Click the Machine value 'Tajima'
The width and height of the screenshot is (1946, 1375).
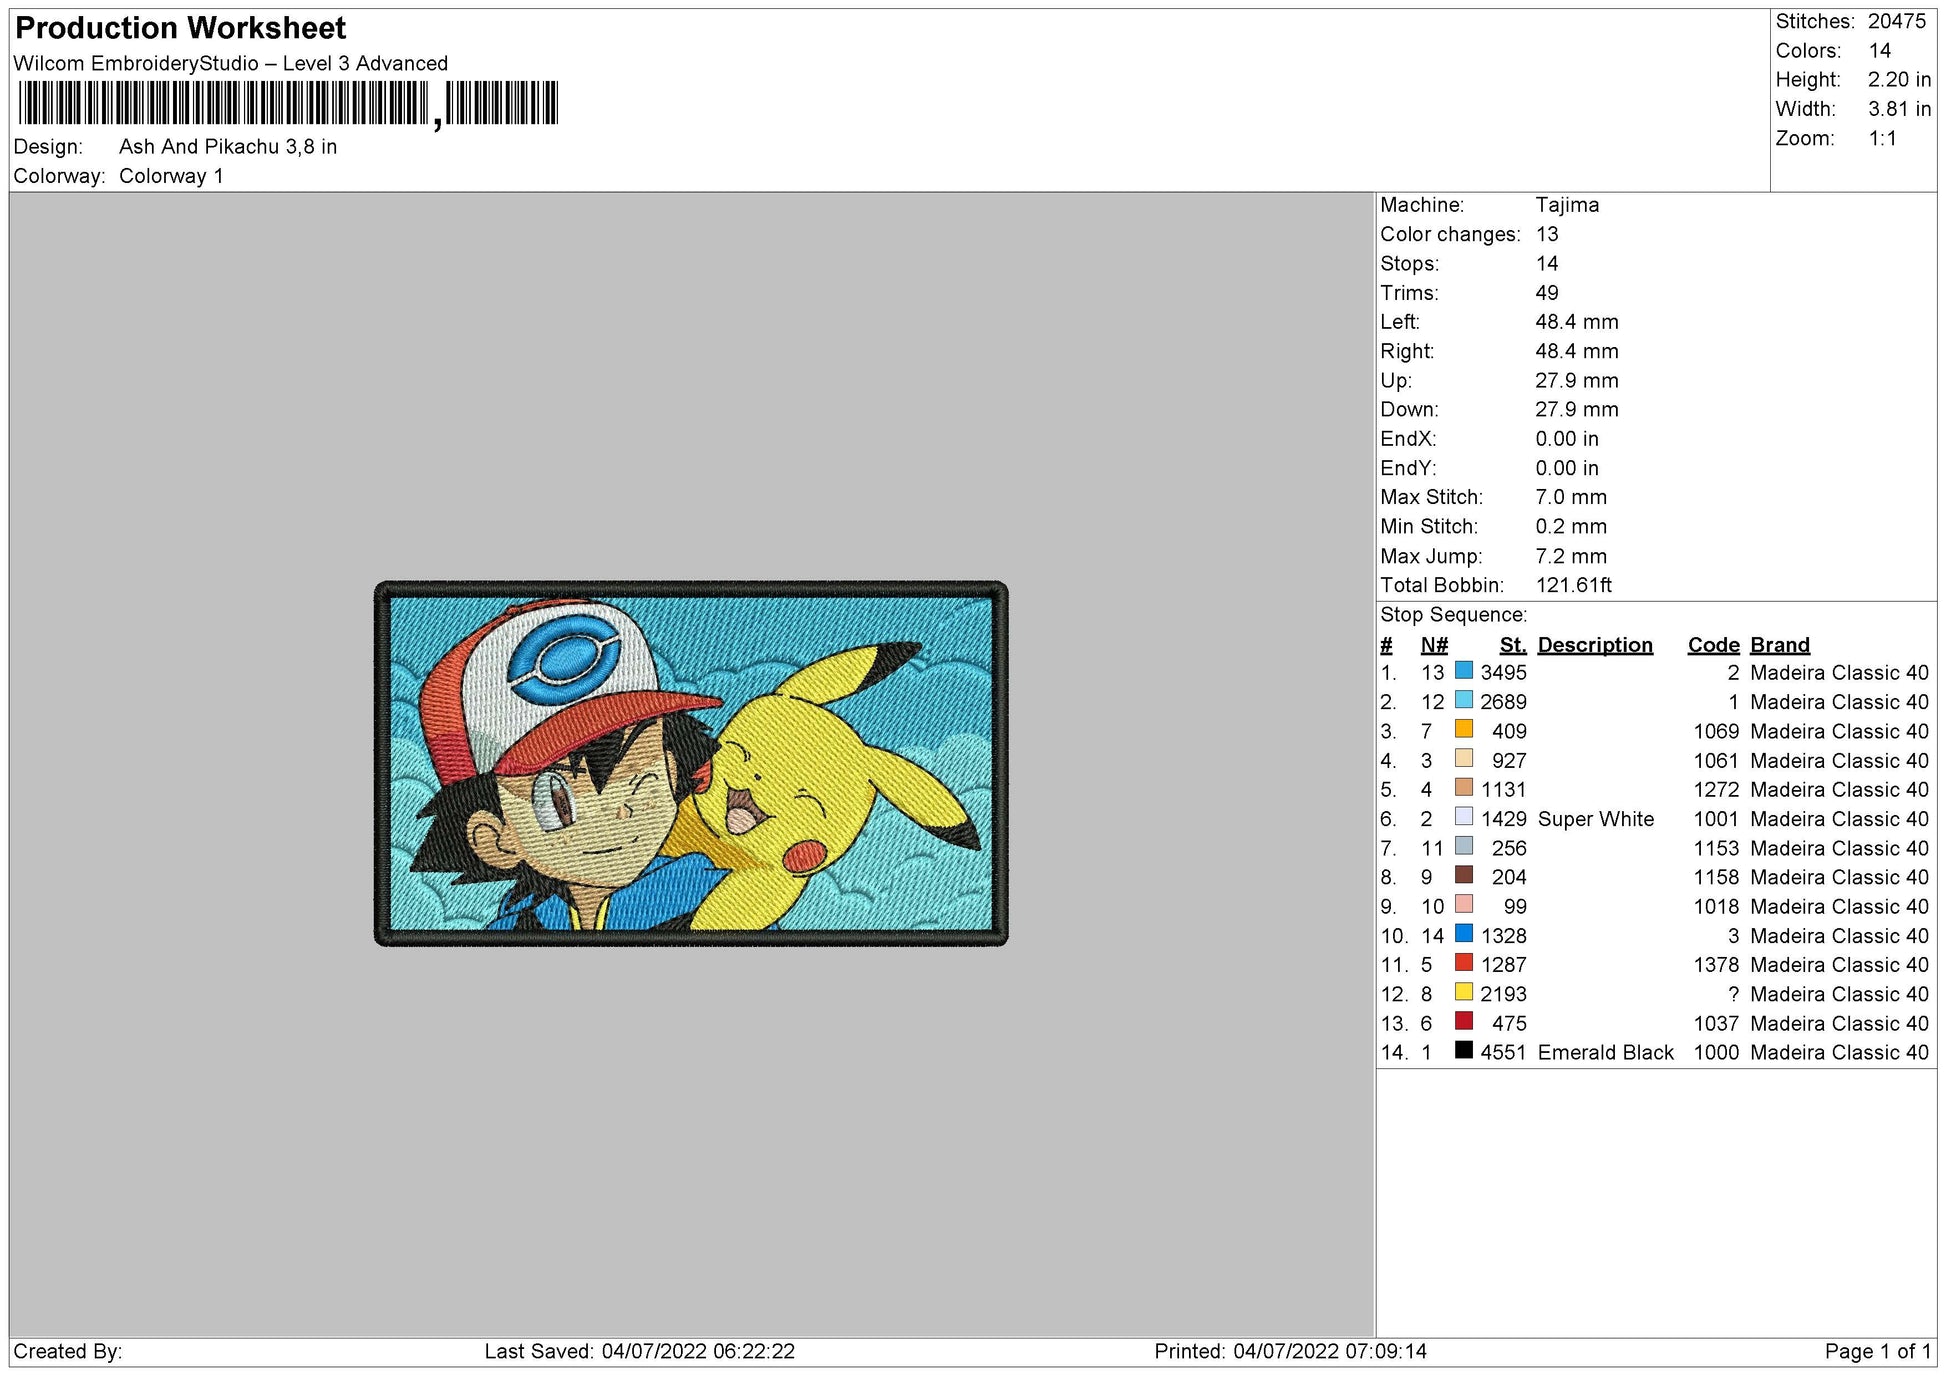point(1567,205)
